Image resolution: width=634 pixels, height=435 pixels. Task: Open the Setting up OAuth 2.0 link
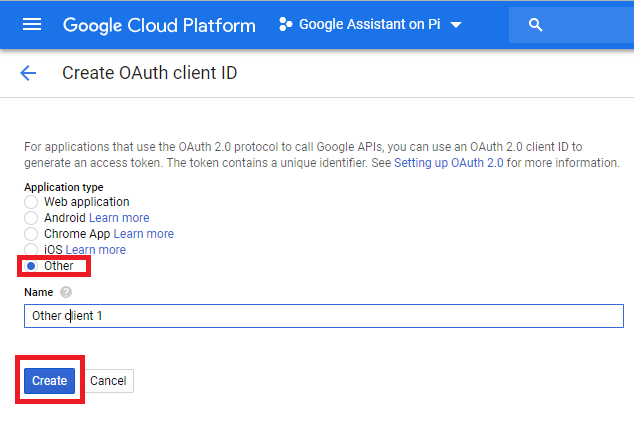tap(448, 163)
